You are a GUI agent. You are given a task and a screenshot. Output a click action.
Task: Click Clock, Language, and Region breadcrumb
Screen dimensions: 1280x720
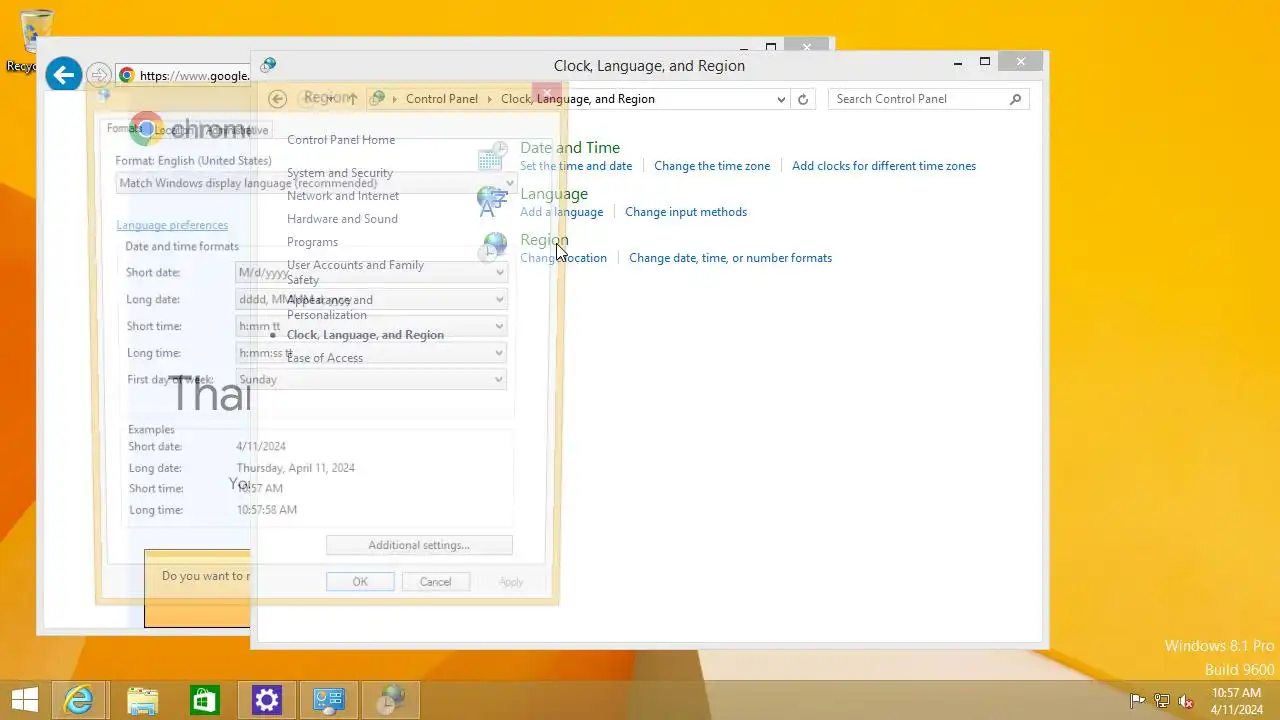pos(578,99)
